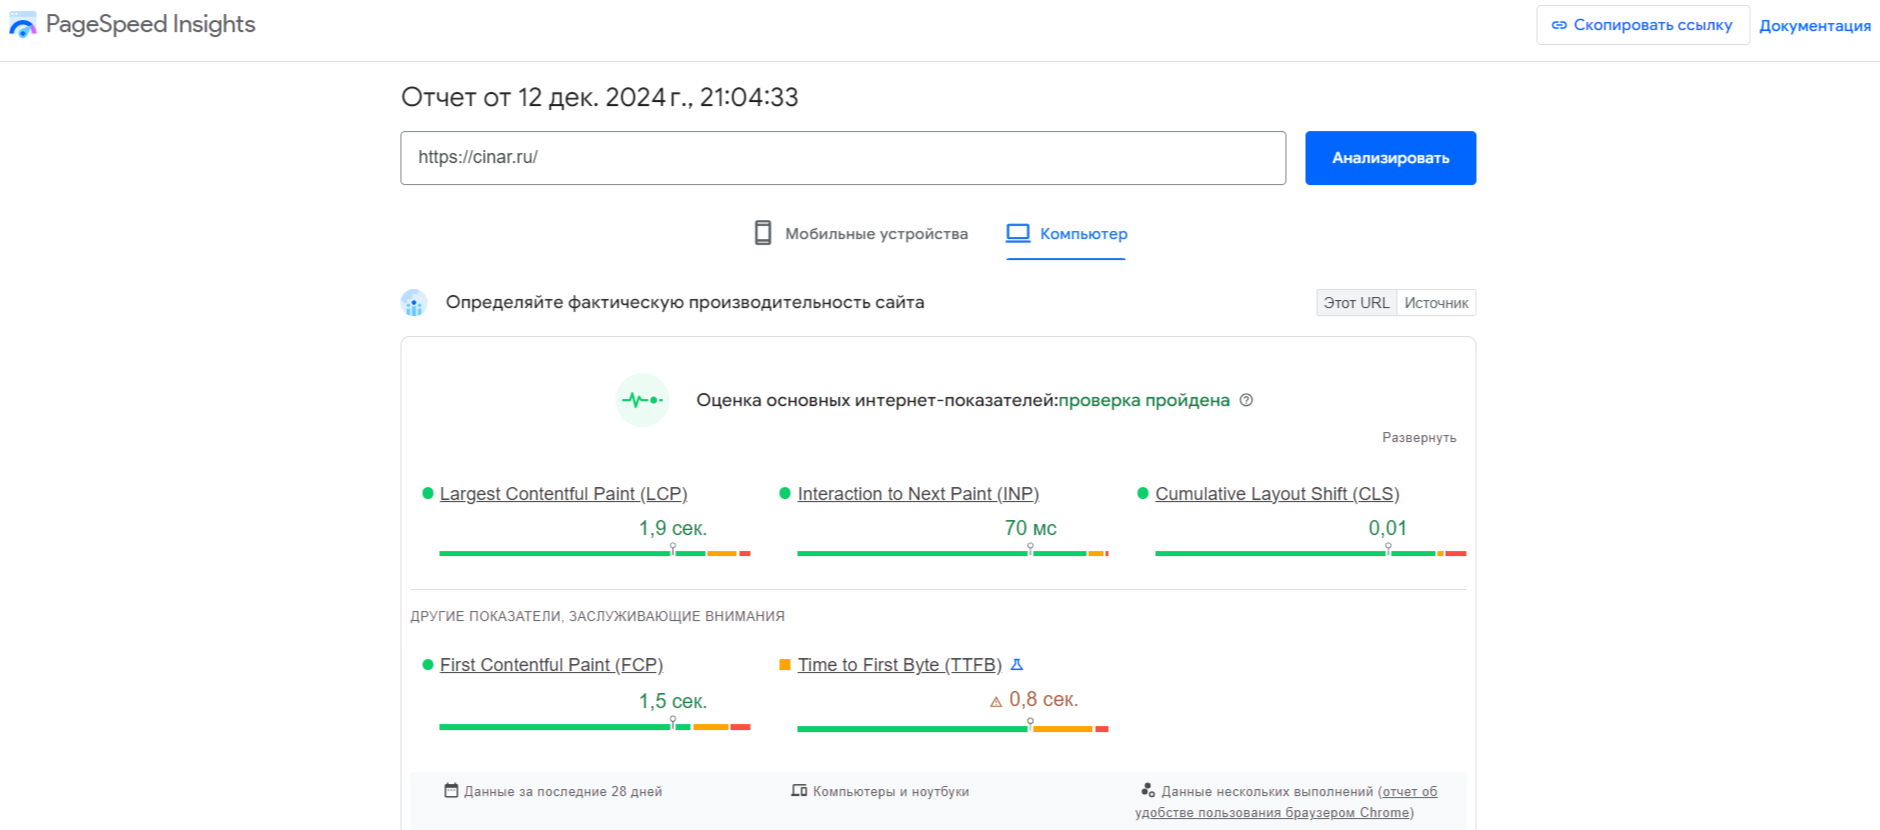1880x830 pixels.
Task: Click the computer laptop icon
Action: point(1018,233)
